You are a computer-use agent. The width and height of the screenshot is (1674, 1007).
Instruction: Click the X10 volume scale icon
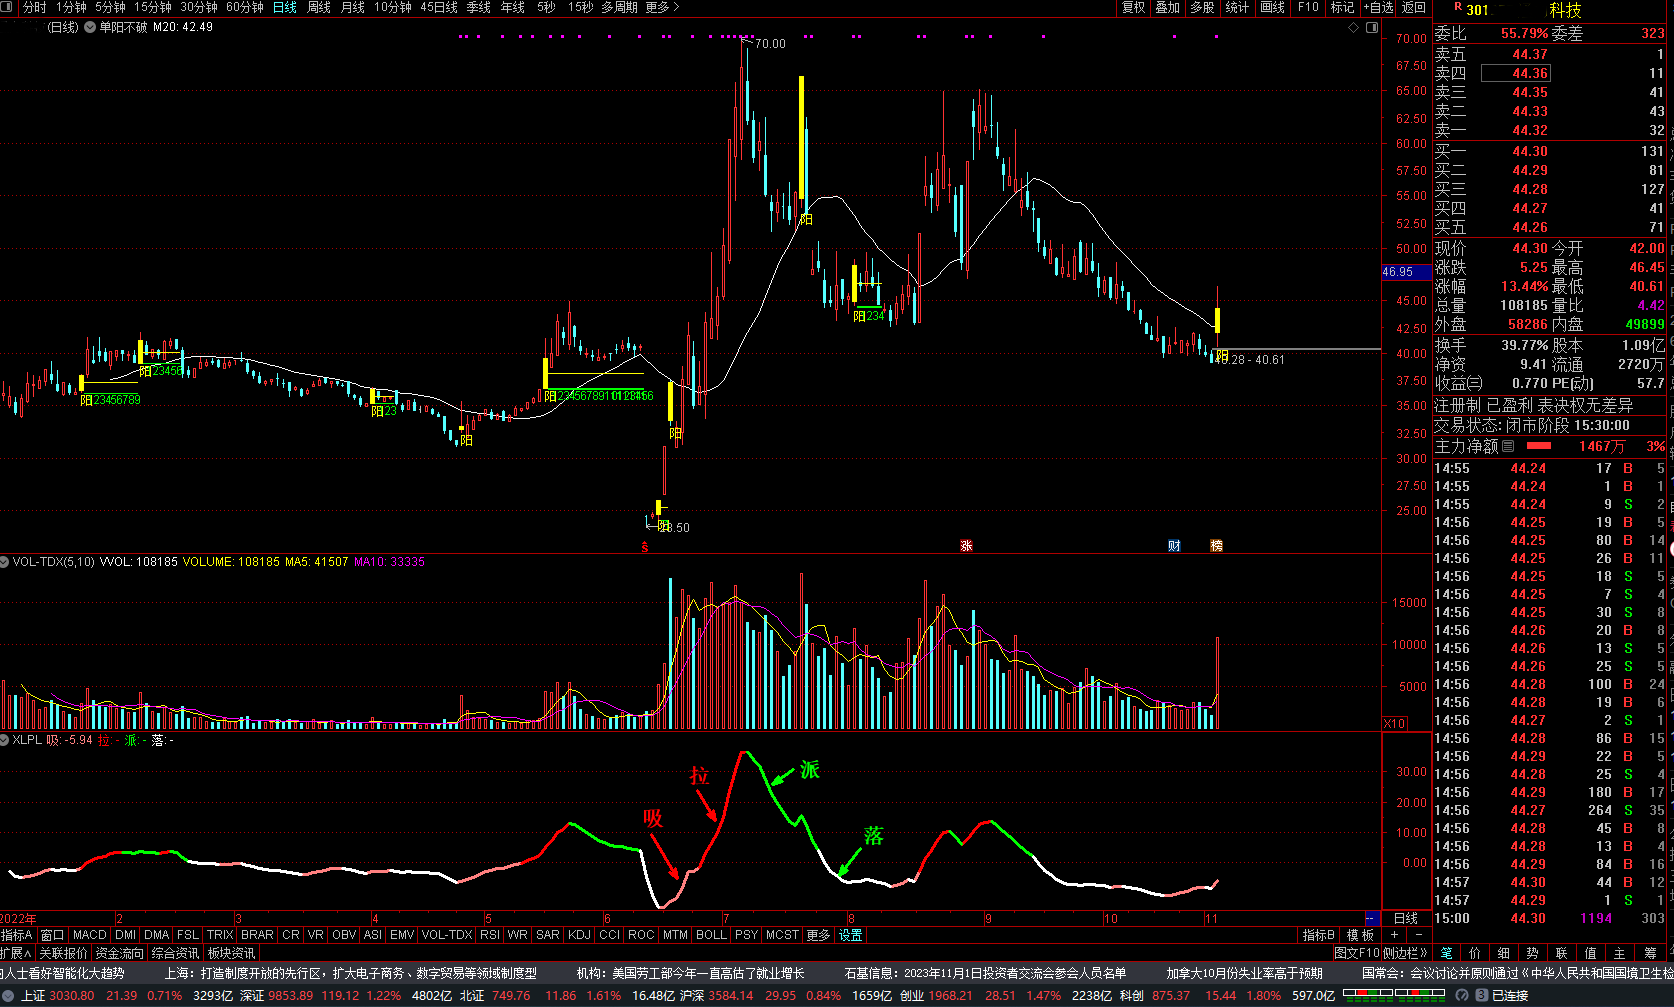tap(1394, 723)
